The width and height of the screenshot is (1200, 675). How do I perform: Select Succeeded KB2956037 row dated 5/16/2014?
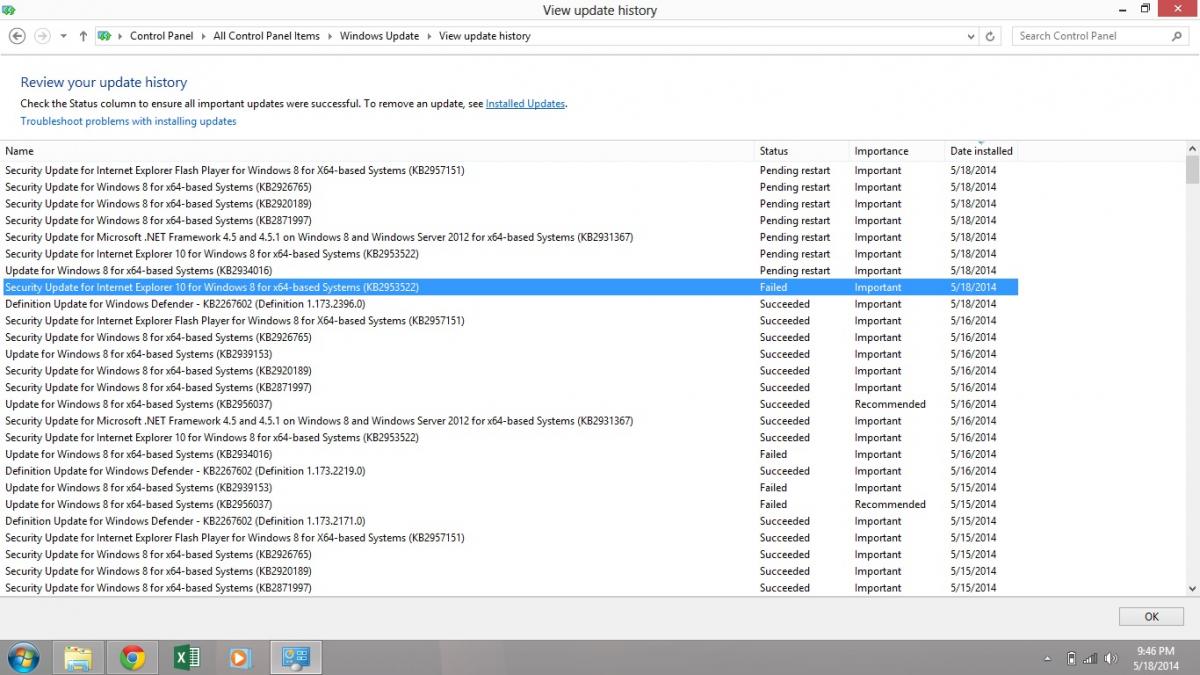(x=509, y=404)
